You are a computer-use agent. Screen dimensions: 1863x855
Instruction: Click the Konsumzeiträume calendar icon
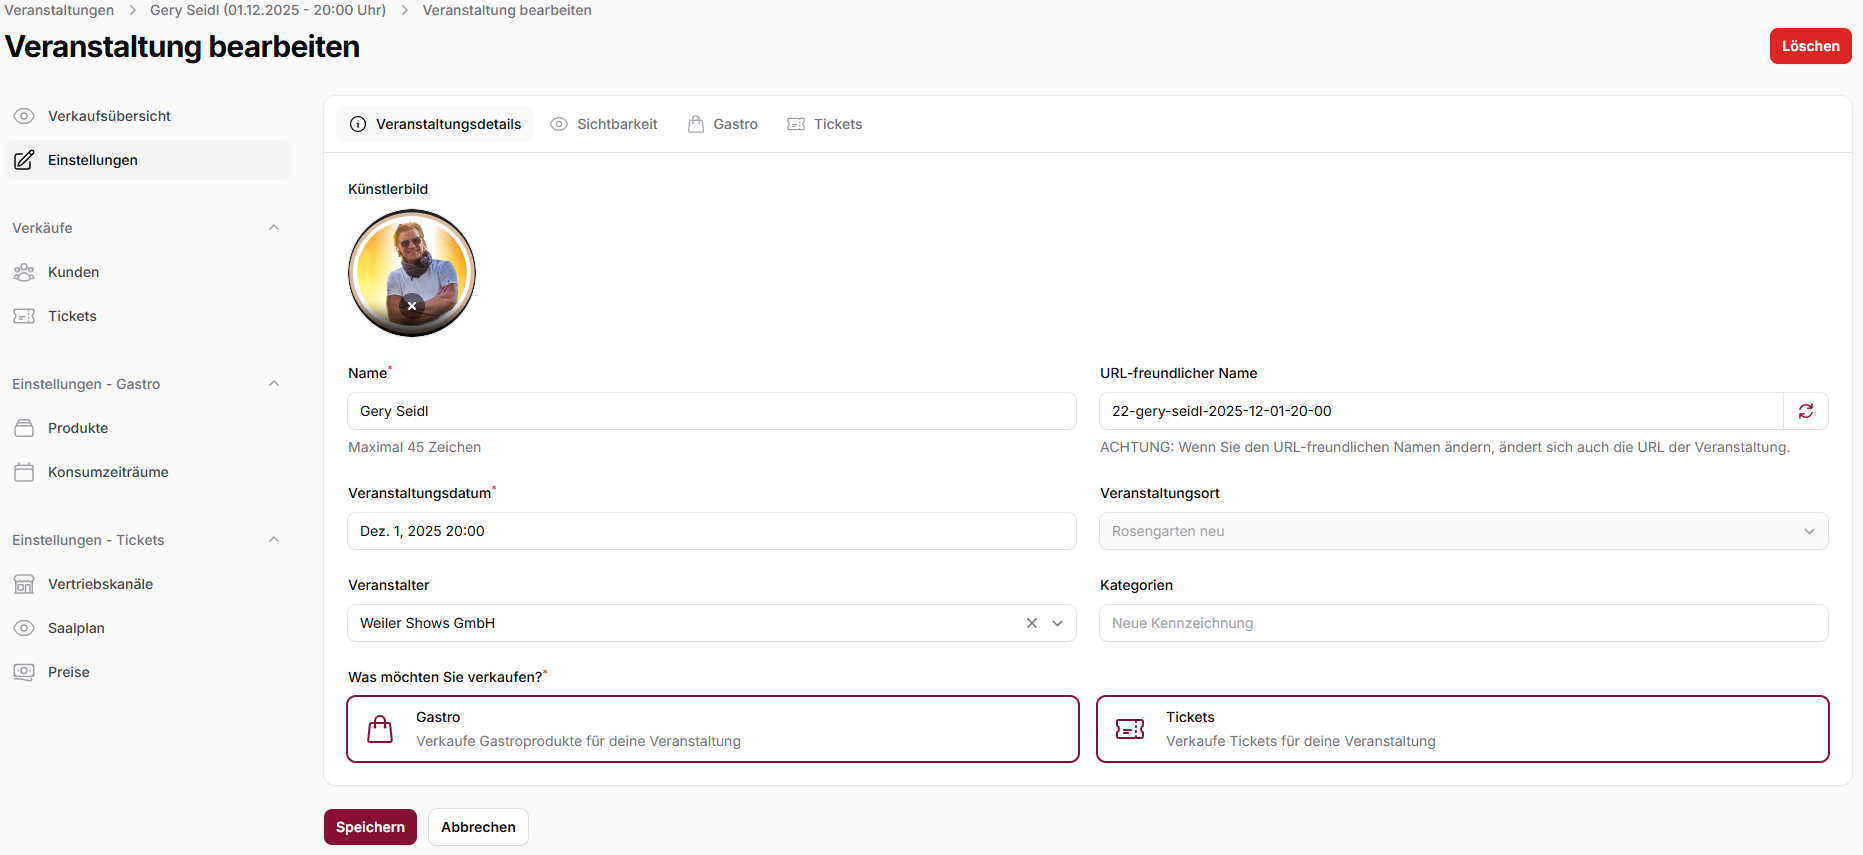tap(24, 472)
